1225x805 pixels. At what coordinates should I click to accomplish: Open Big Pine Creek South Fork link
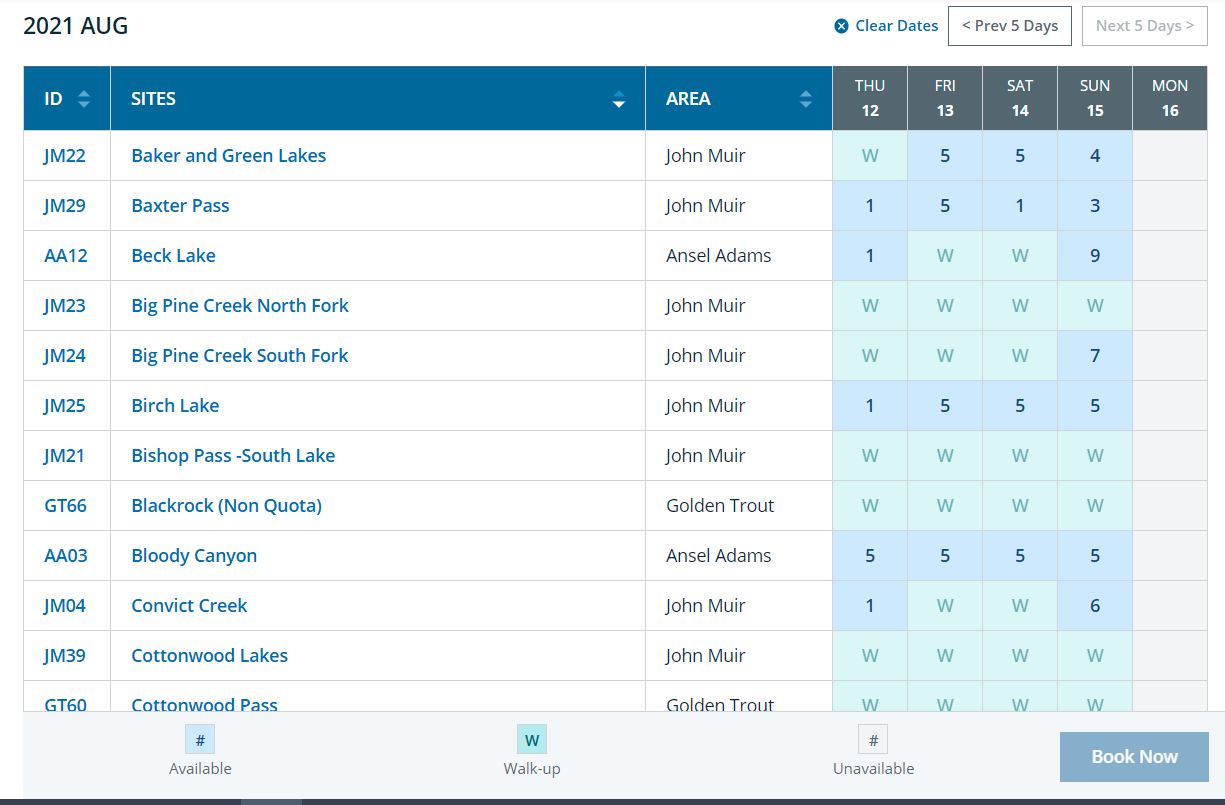(x=240, y=356)
